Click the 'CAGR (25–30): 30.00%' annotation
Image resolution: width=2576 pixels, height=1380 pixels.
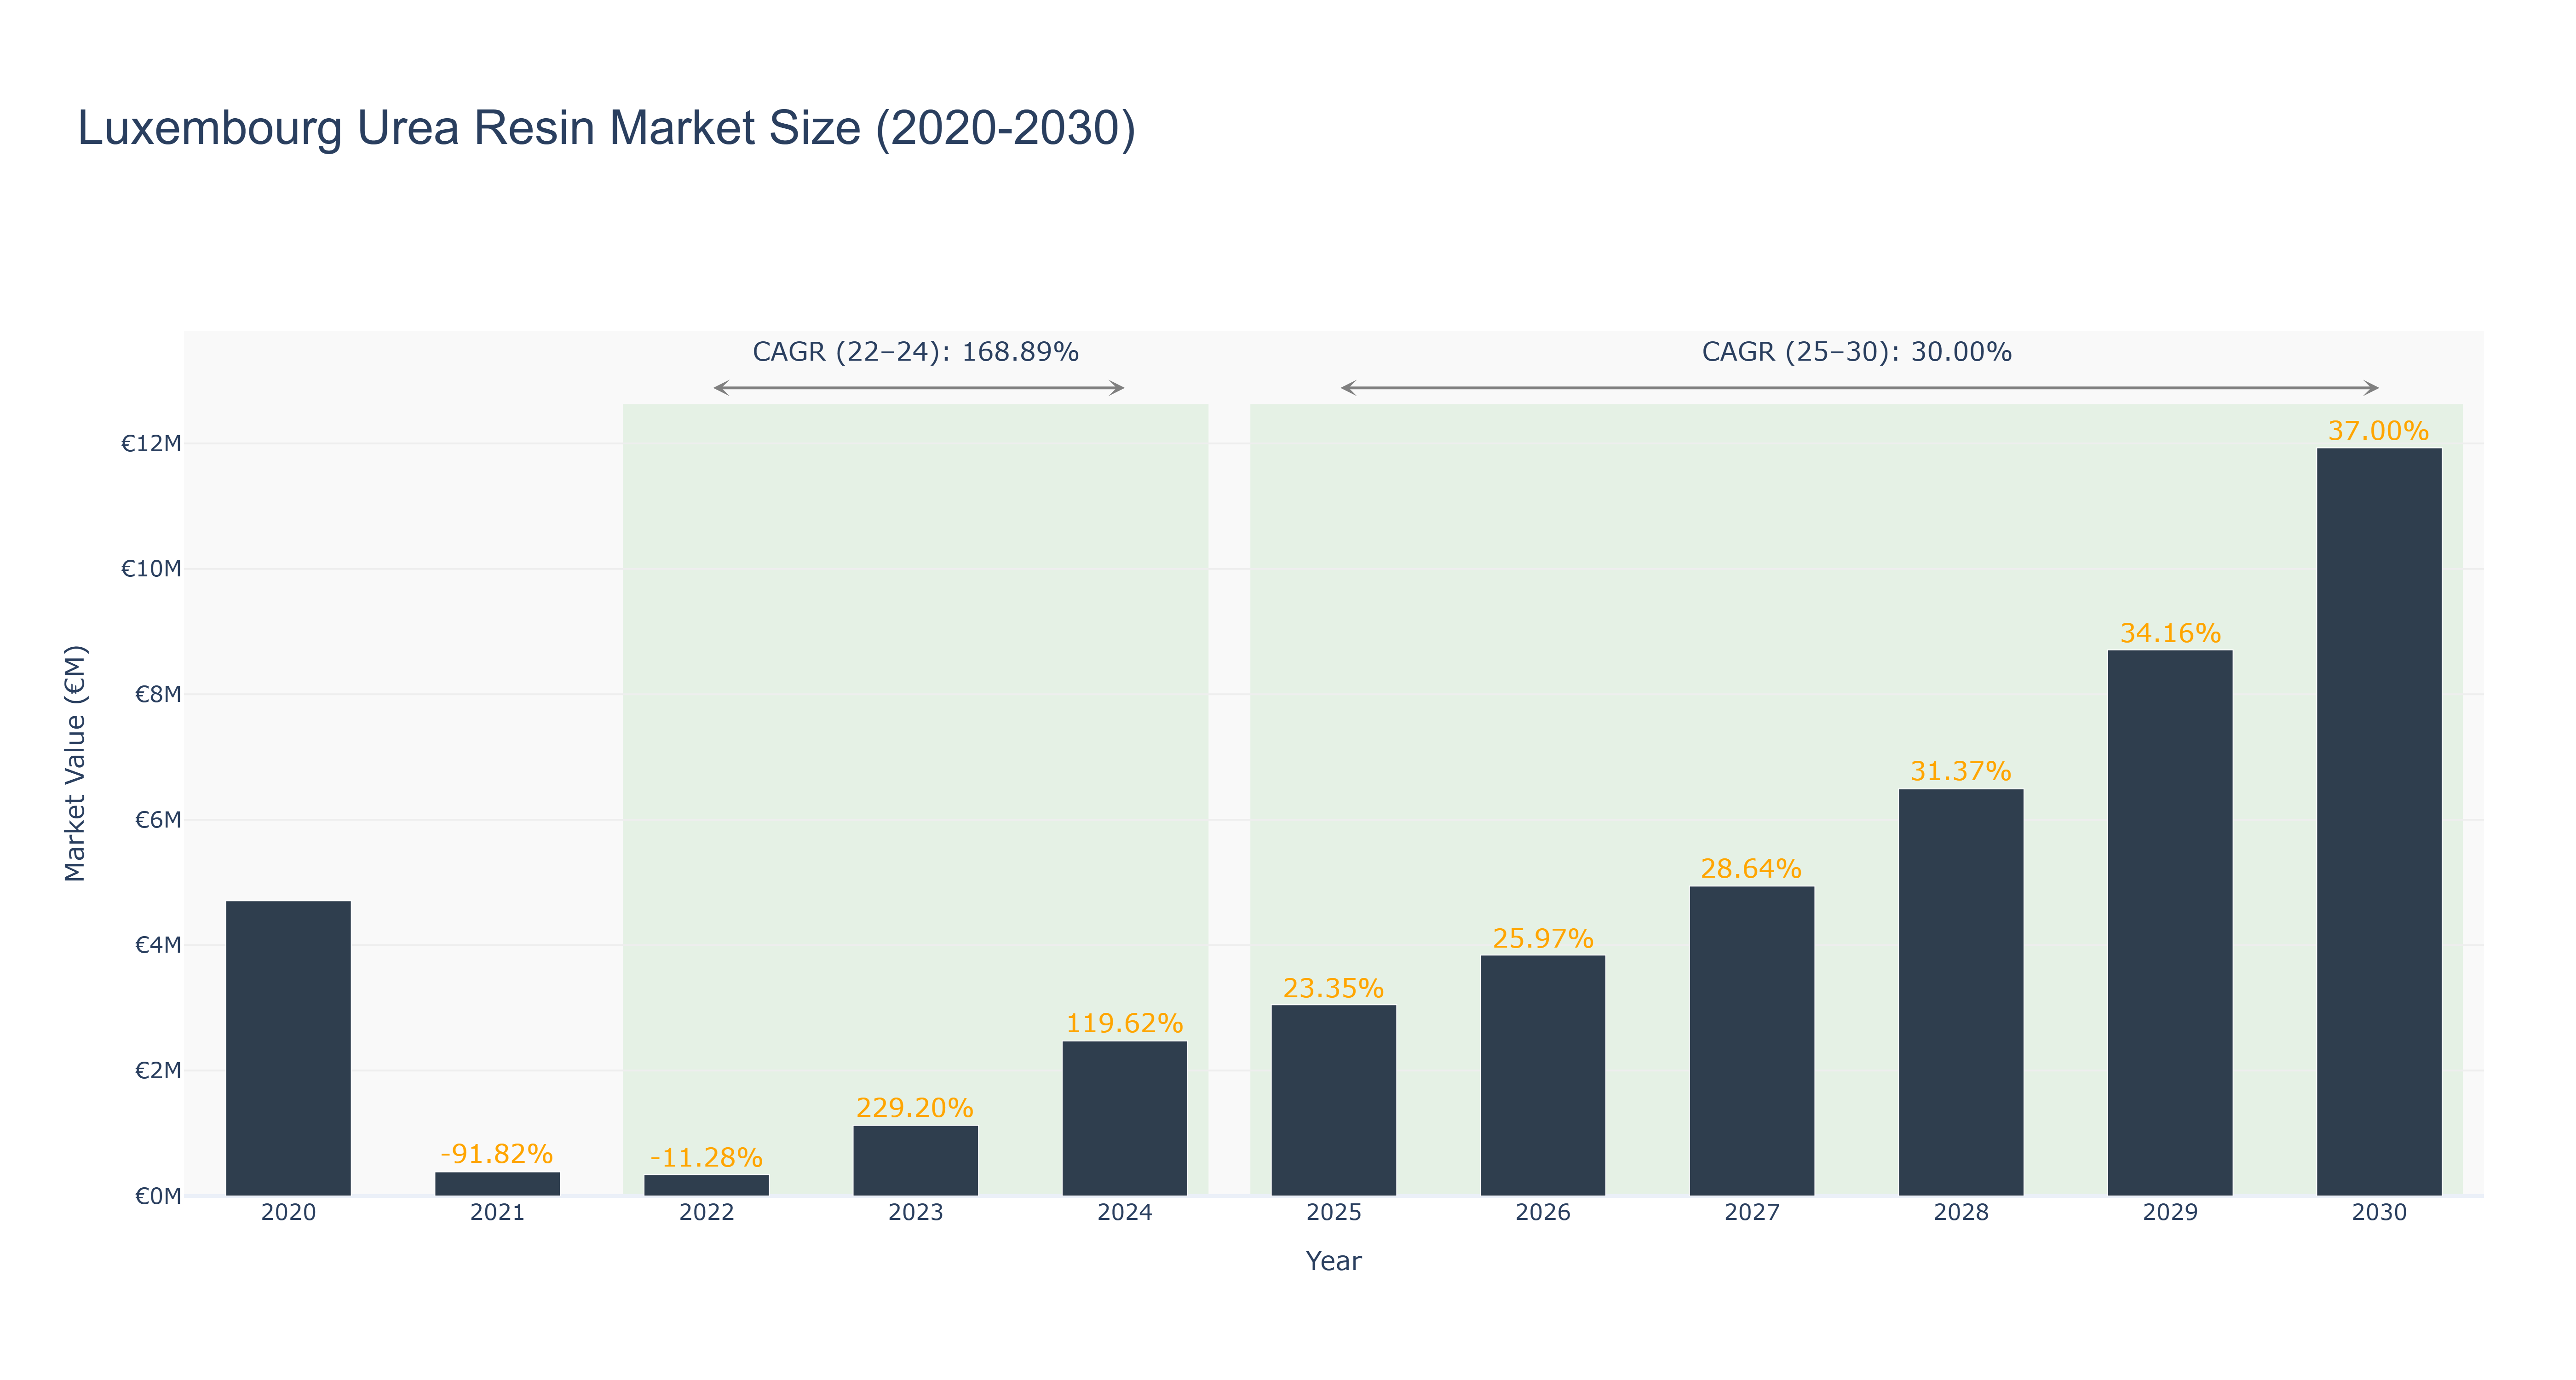click(x=1856, y=352)
